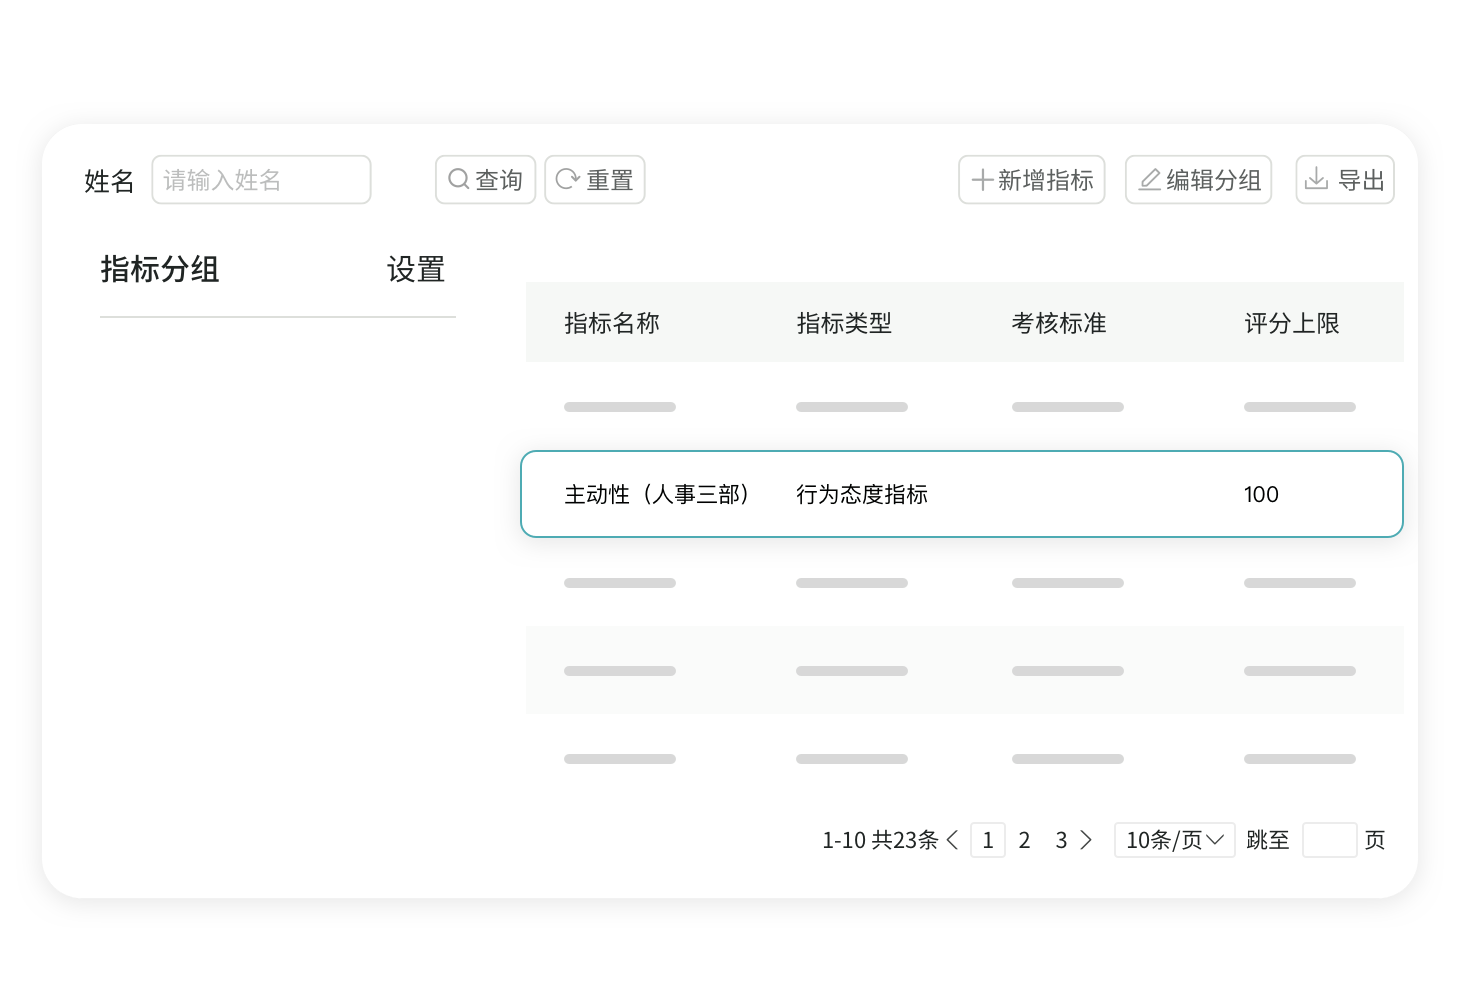Open 设置 next to 指标分组
This screenshot has width=1484, height=992.
(x=416, y=269)
